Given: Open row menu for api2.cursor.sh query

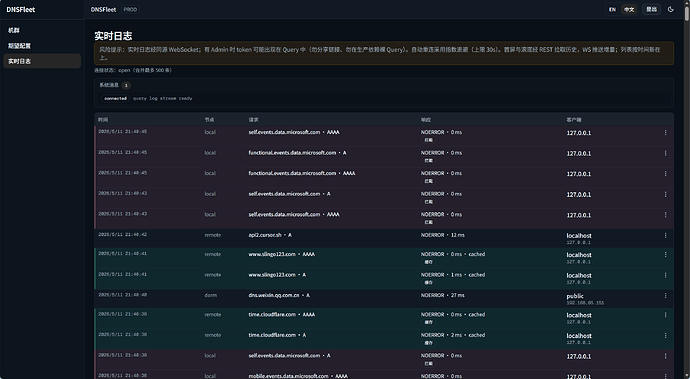Looking at the screenshot, I should click(x=665, y=235).
